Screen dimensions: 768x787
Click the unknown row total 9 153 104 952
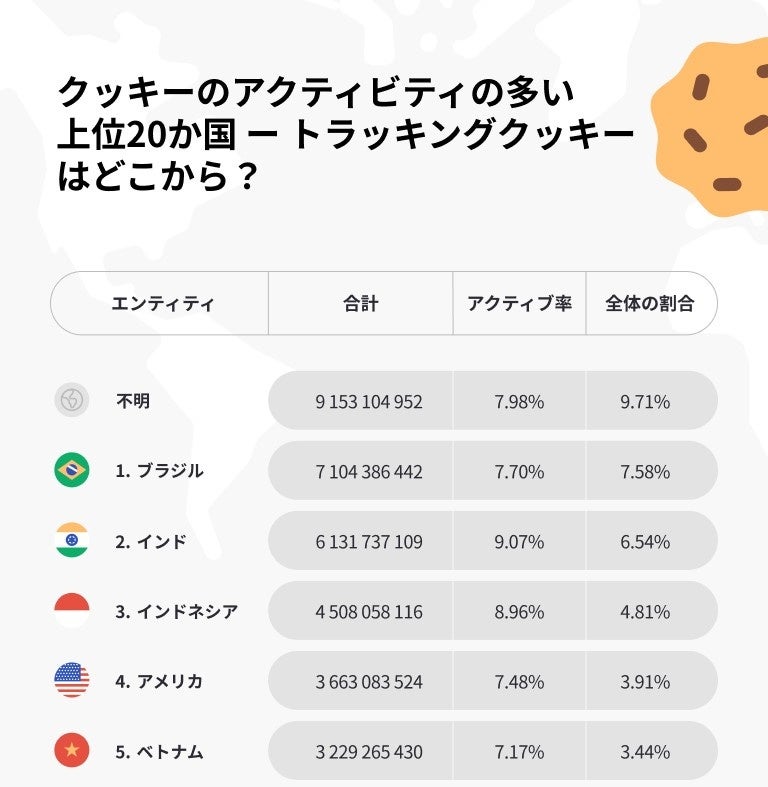[369, 401]
